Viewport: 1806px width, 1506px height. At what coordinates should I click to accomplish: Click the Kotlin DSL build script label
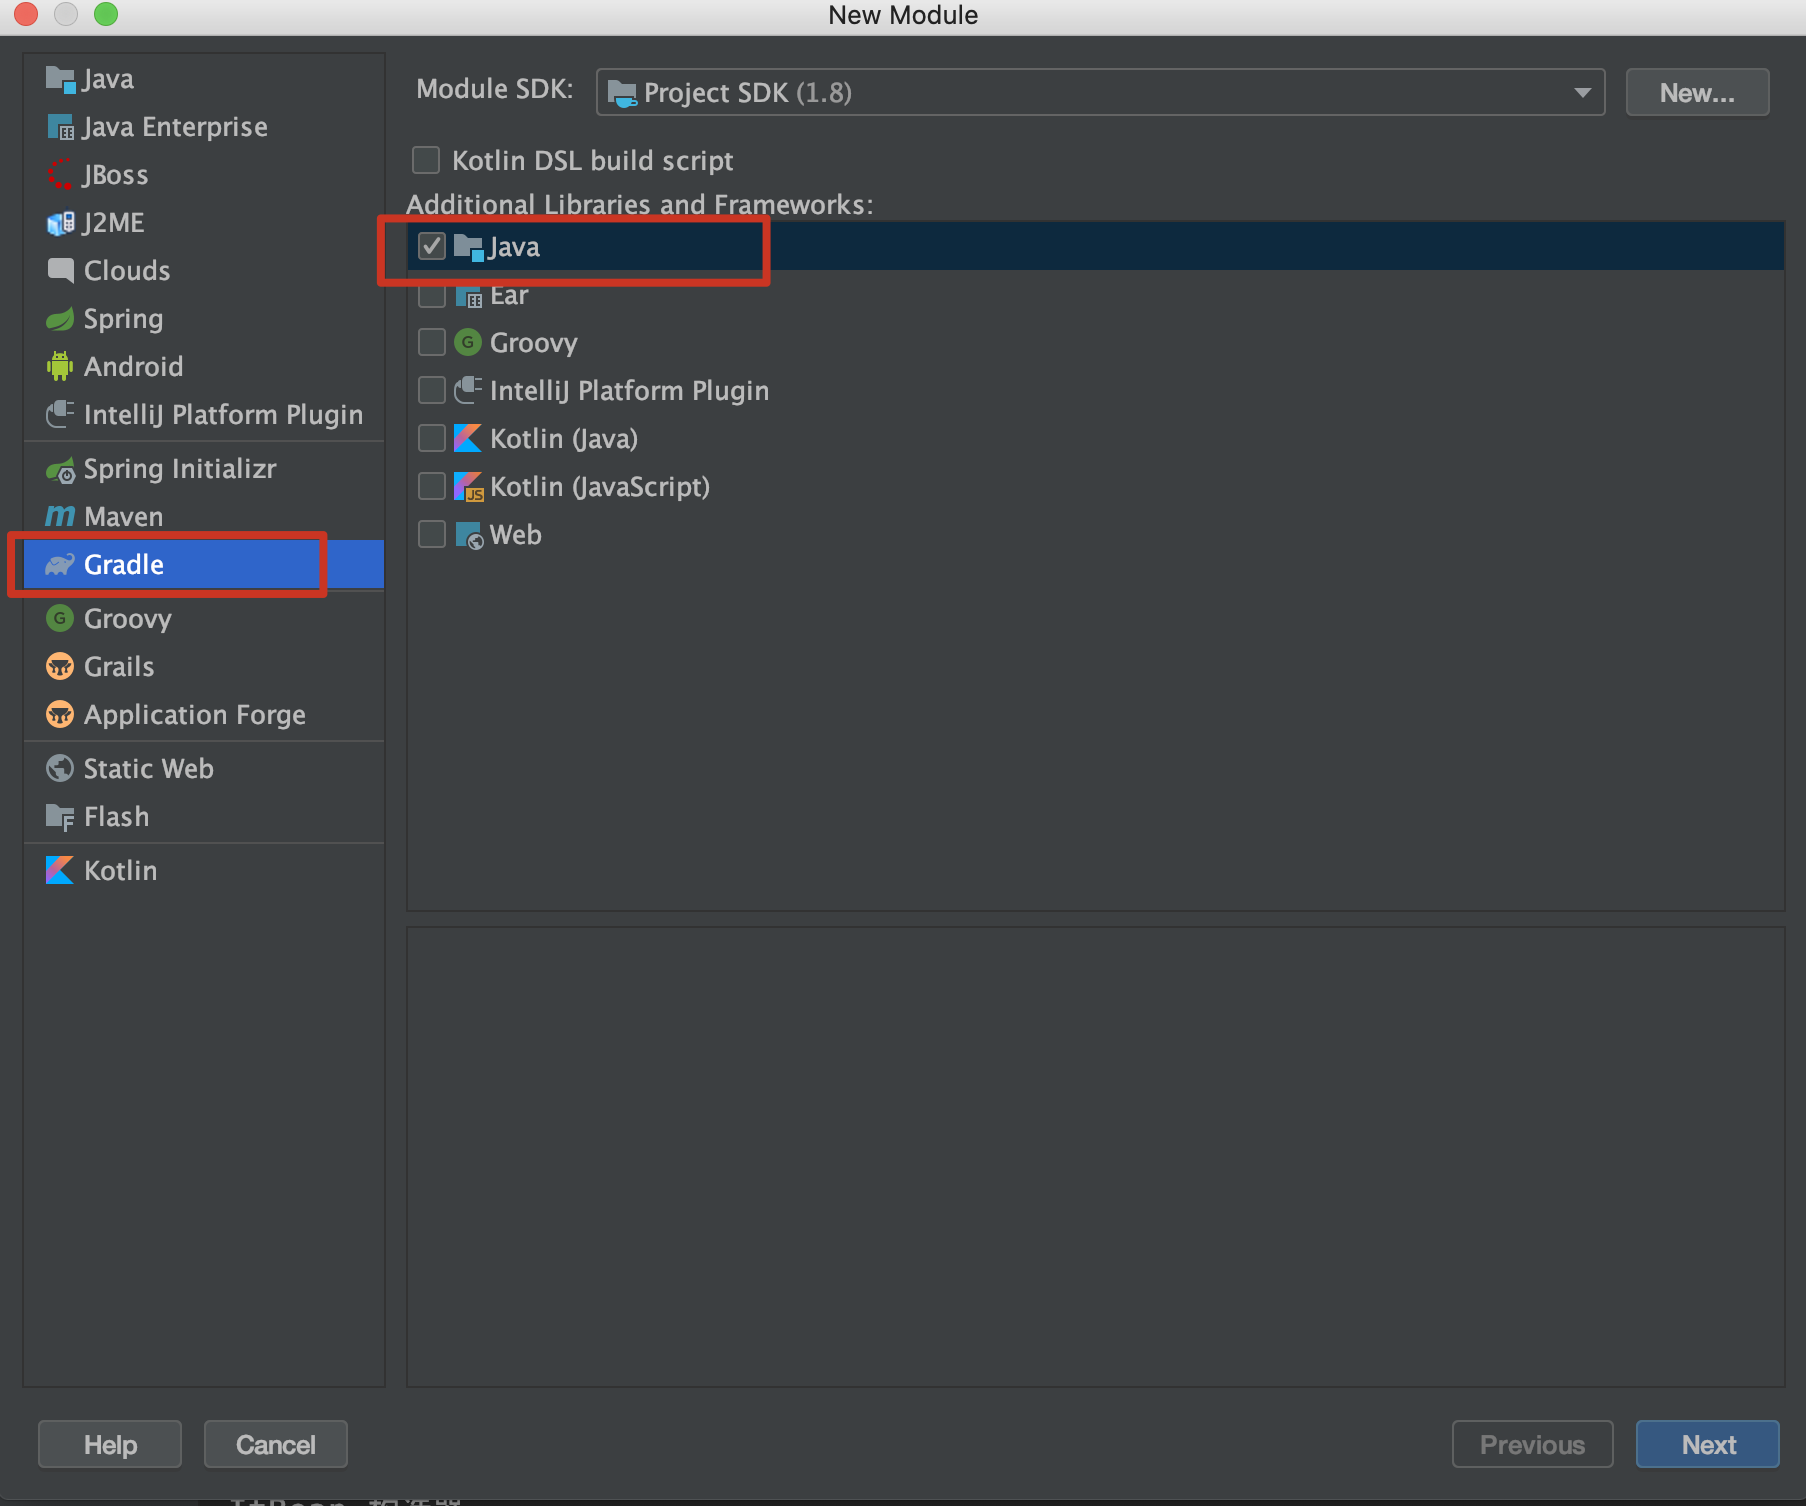(x=593, y=161)
